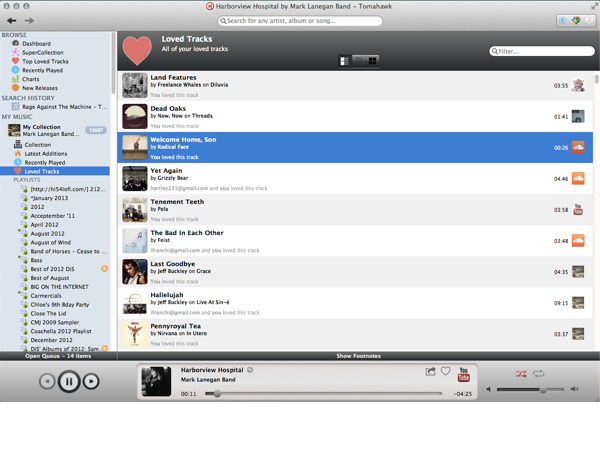
Task: Open Freelance Whales artist link
Action: click(179, 85)
